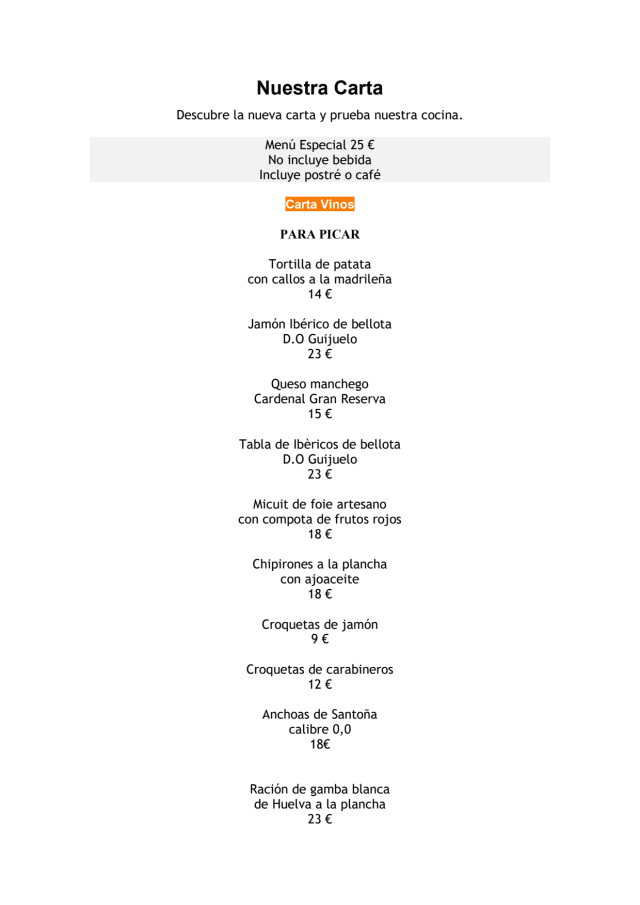Click the 'Incluye postré o café' line

point(319,175)
